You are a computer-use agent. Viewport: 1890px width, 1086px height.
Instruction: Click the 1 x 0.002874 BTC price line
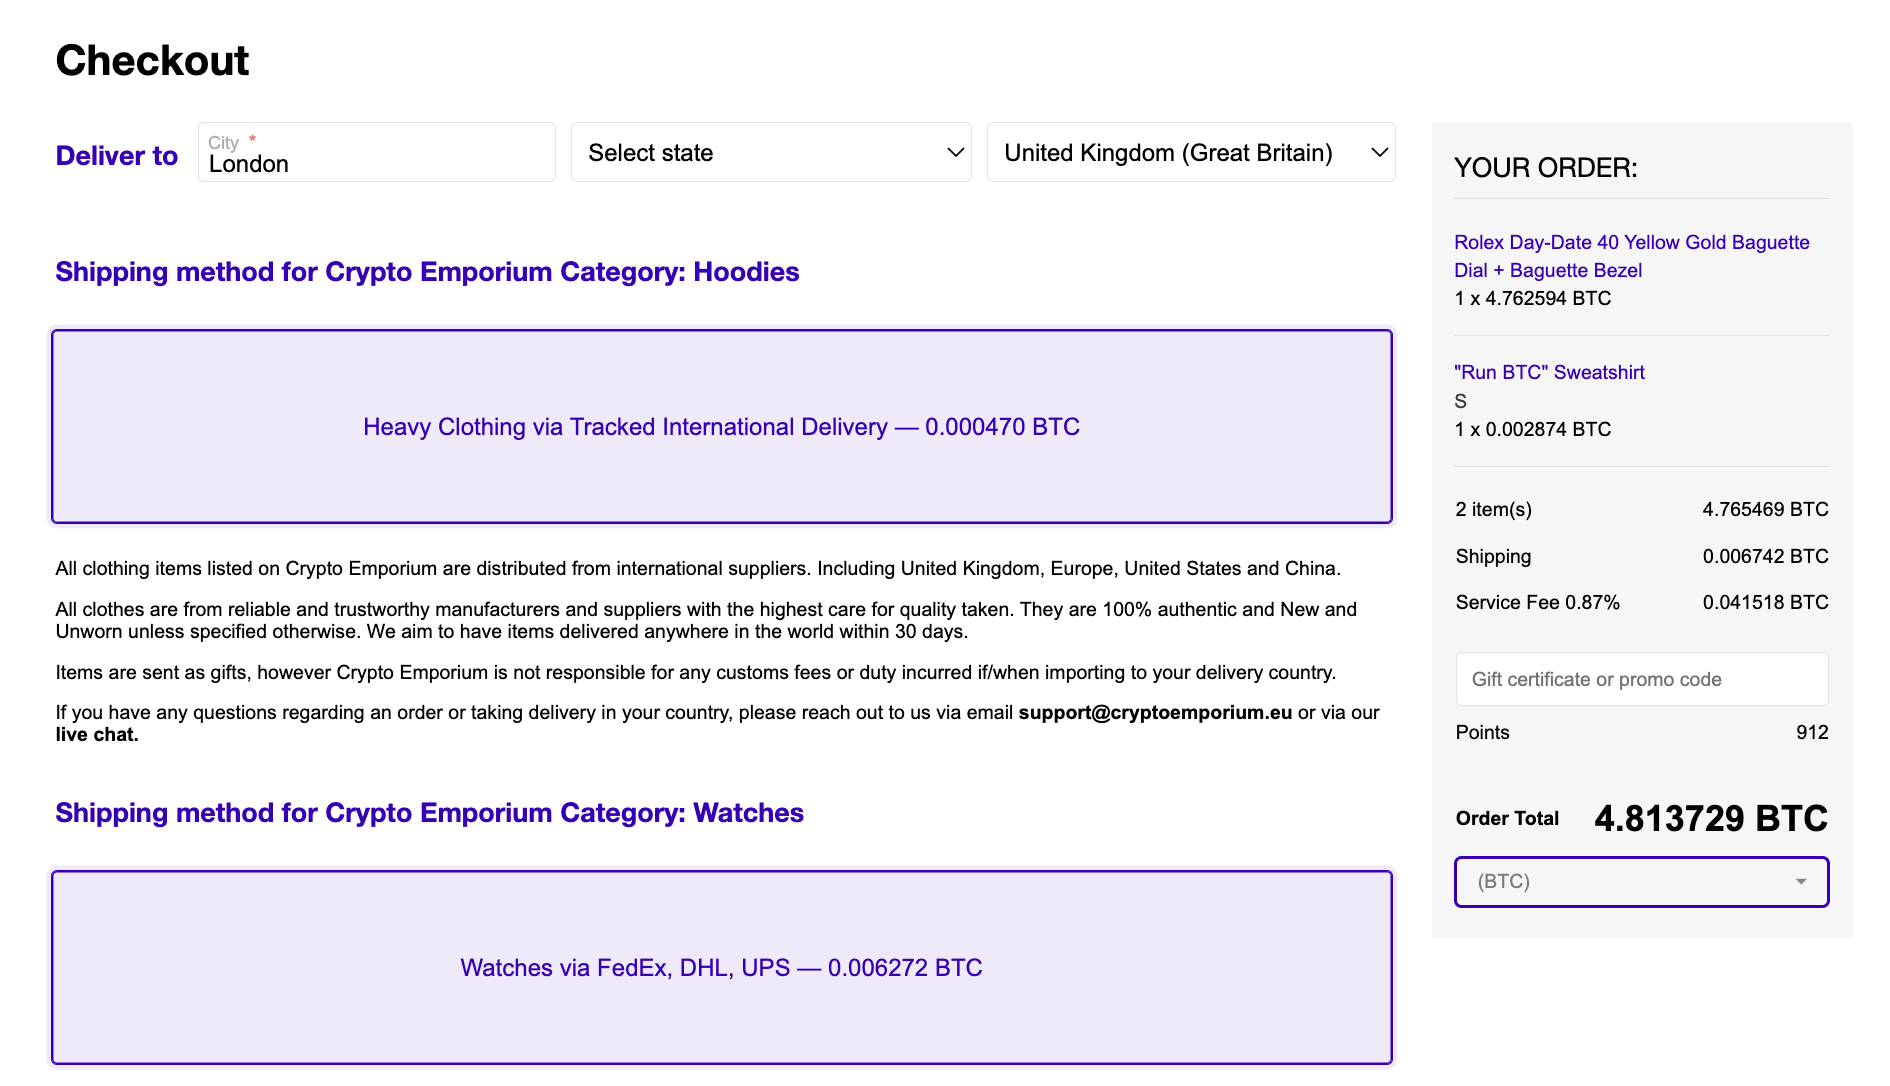pyautogui.click(x=1533, y=429)
